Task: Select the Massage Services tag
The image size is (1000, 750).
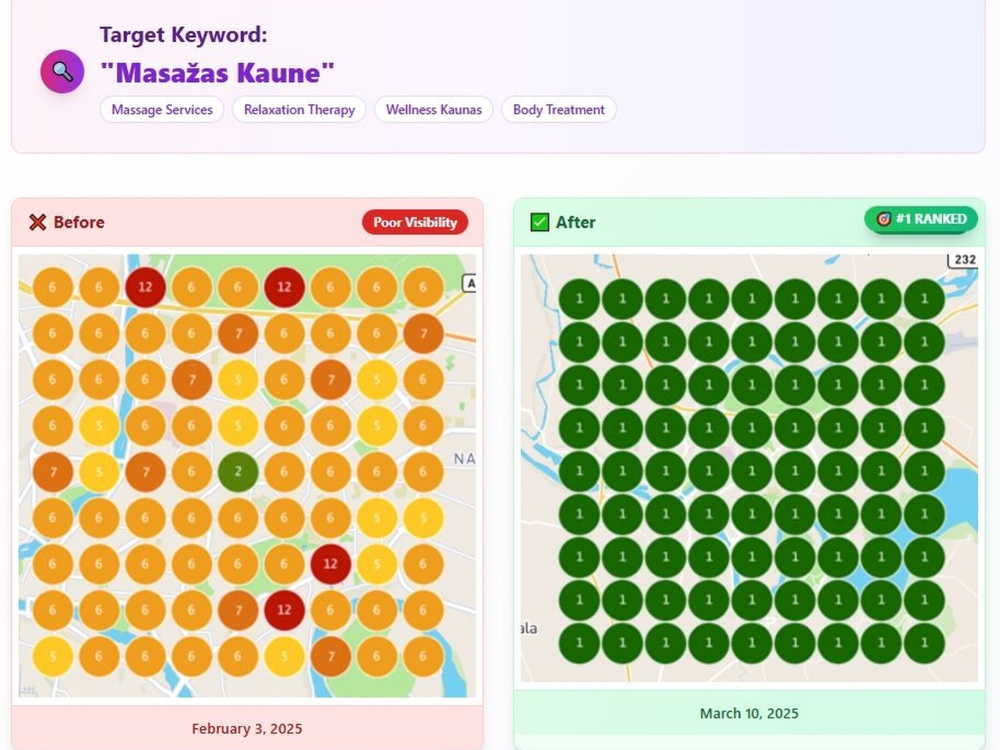Action: tap(162, 110)
